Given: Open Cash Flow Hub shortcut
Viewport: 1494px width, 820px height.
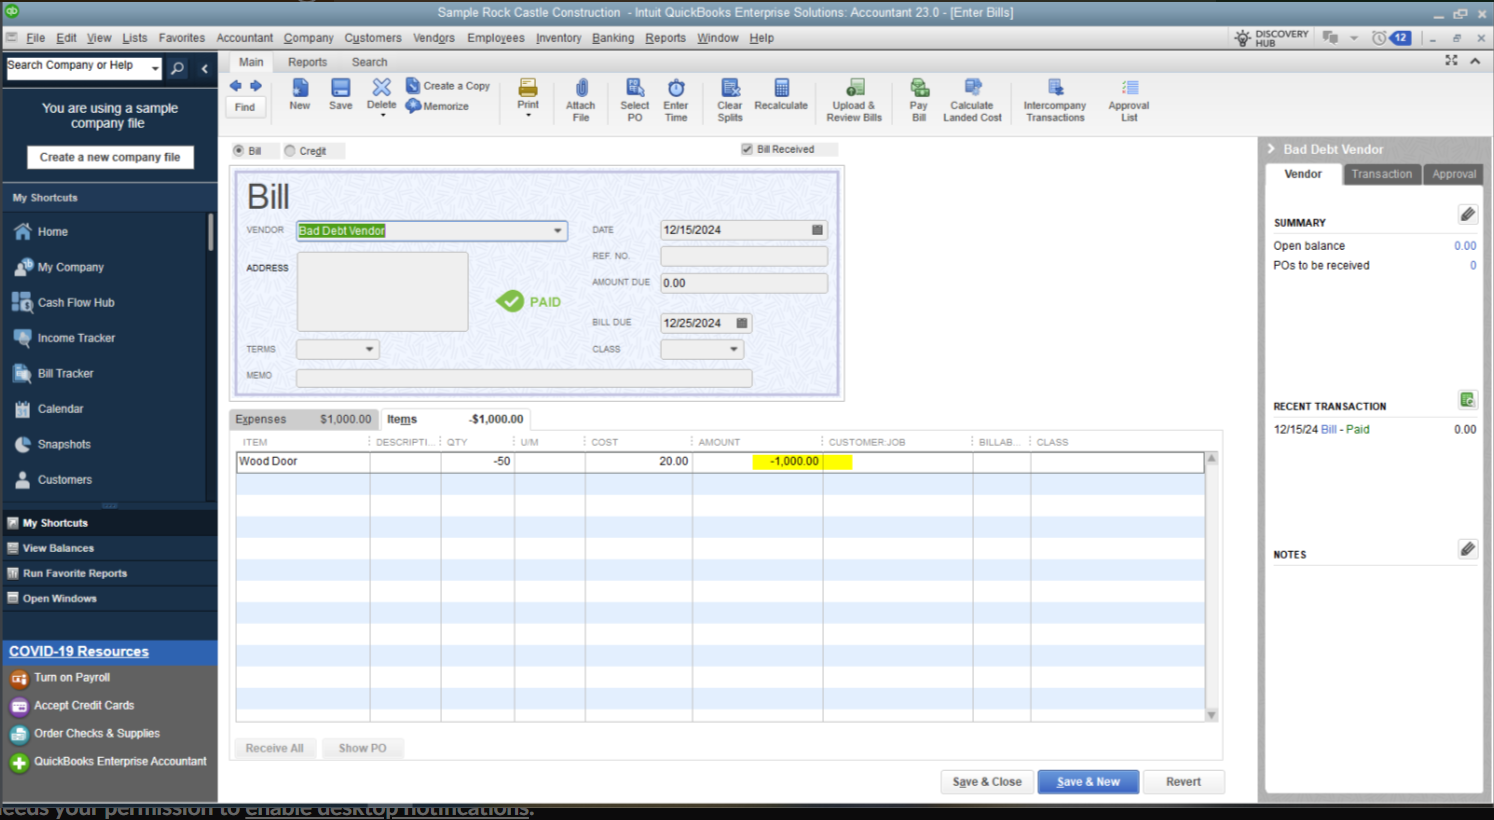Looking at the screenshot, I should pyautogui.click(x=75, y=302).
